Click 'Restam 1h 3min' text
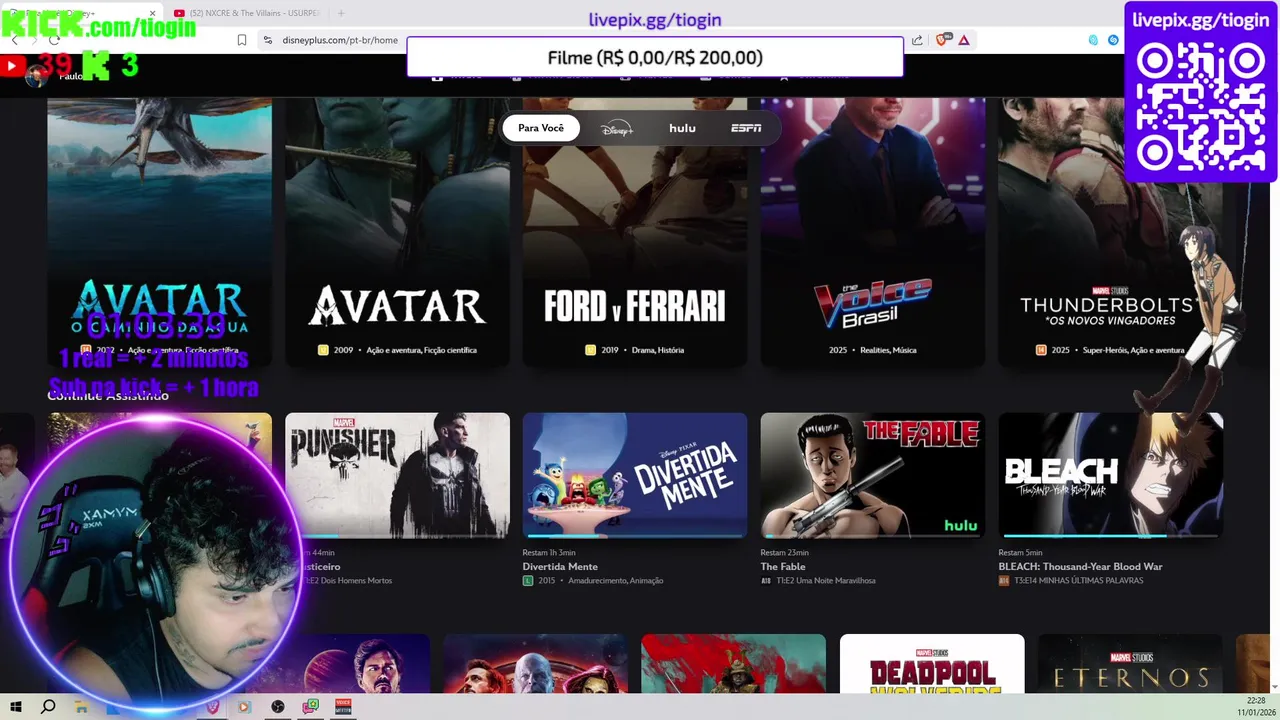The width and height of the screenshot is (1280, 720). click(x=549, y=553)
